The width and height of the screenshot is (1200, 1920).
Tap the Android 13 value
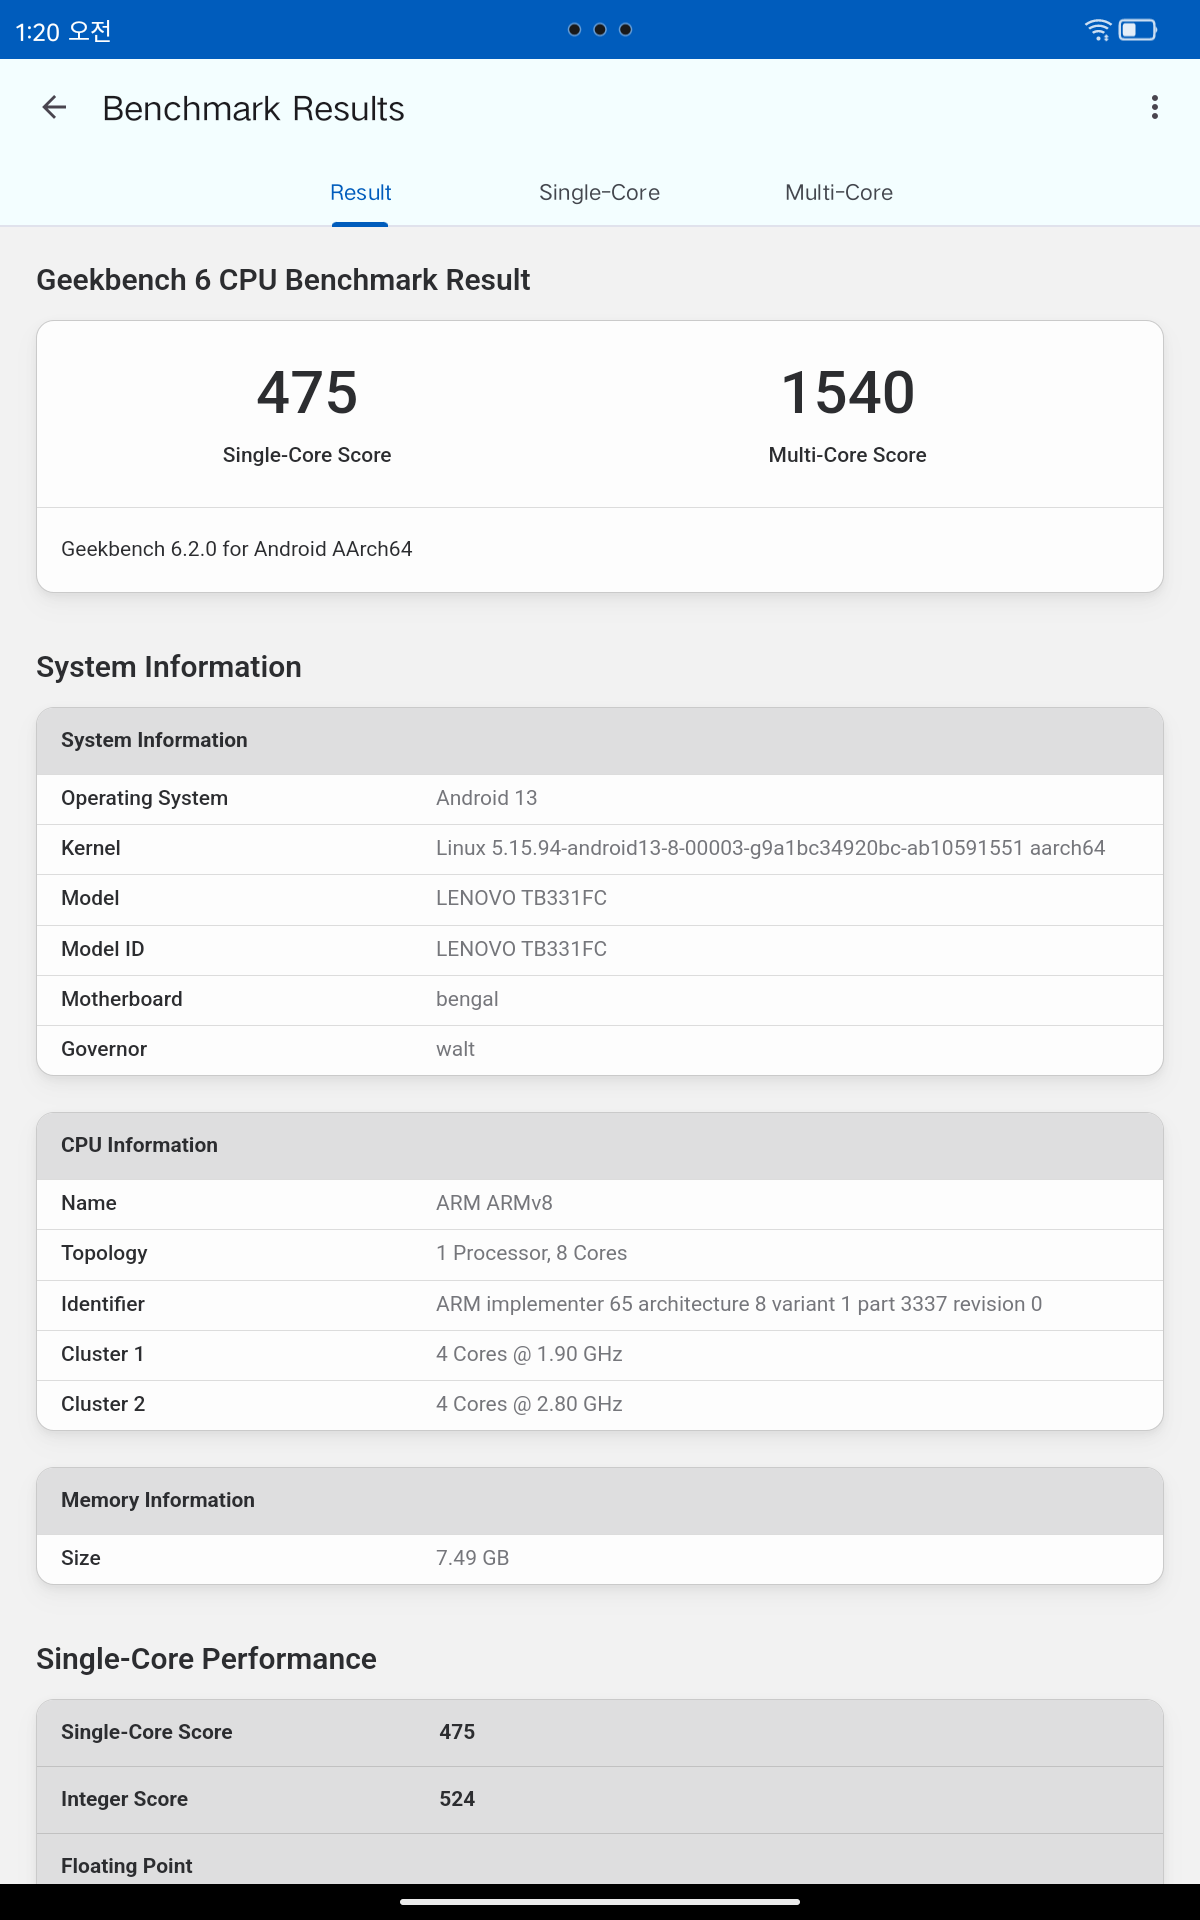tap(487, 798)
